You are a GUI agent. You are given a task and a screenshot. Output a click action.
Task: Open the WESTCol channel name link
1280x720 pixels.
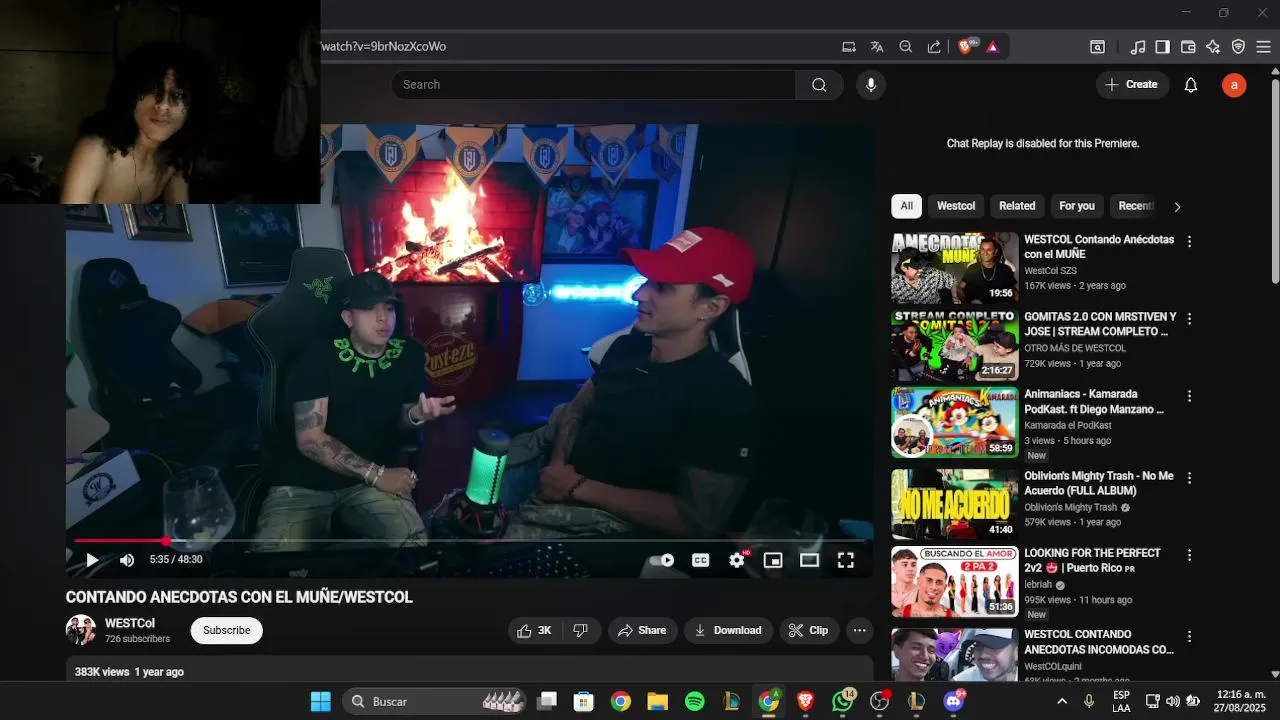coord(130,623)
